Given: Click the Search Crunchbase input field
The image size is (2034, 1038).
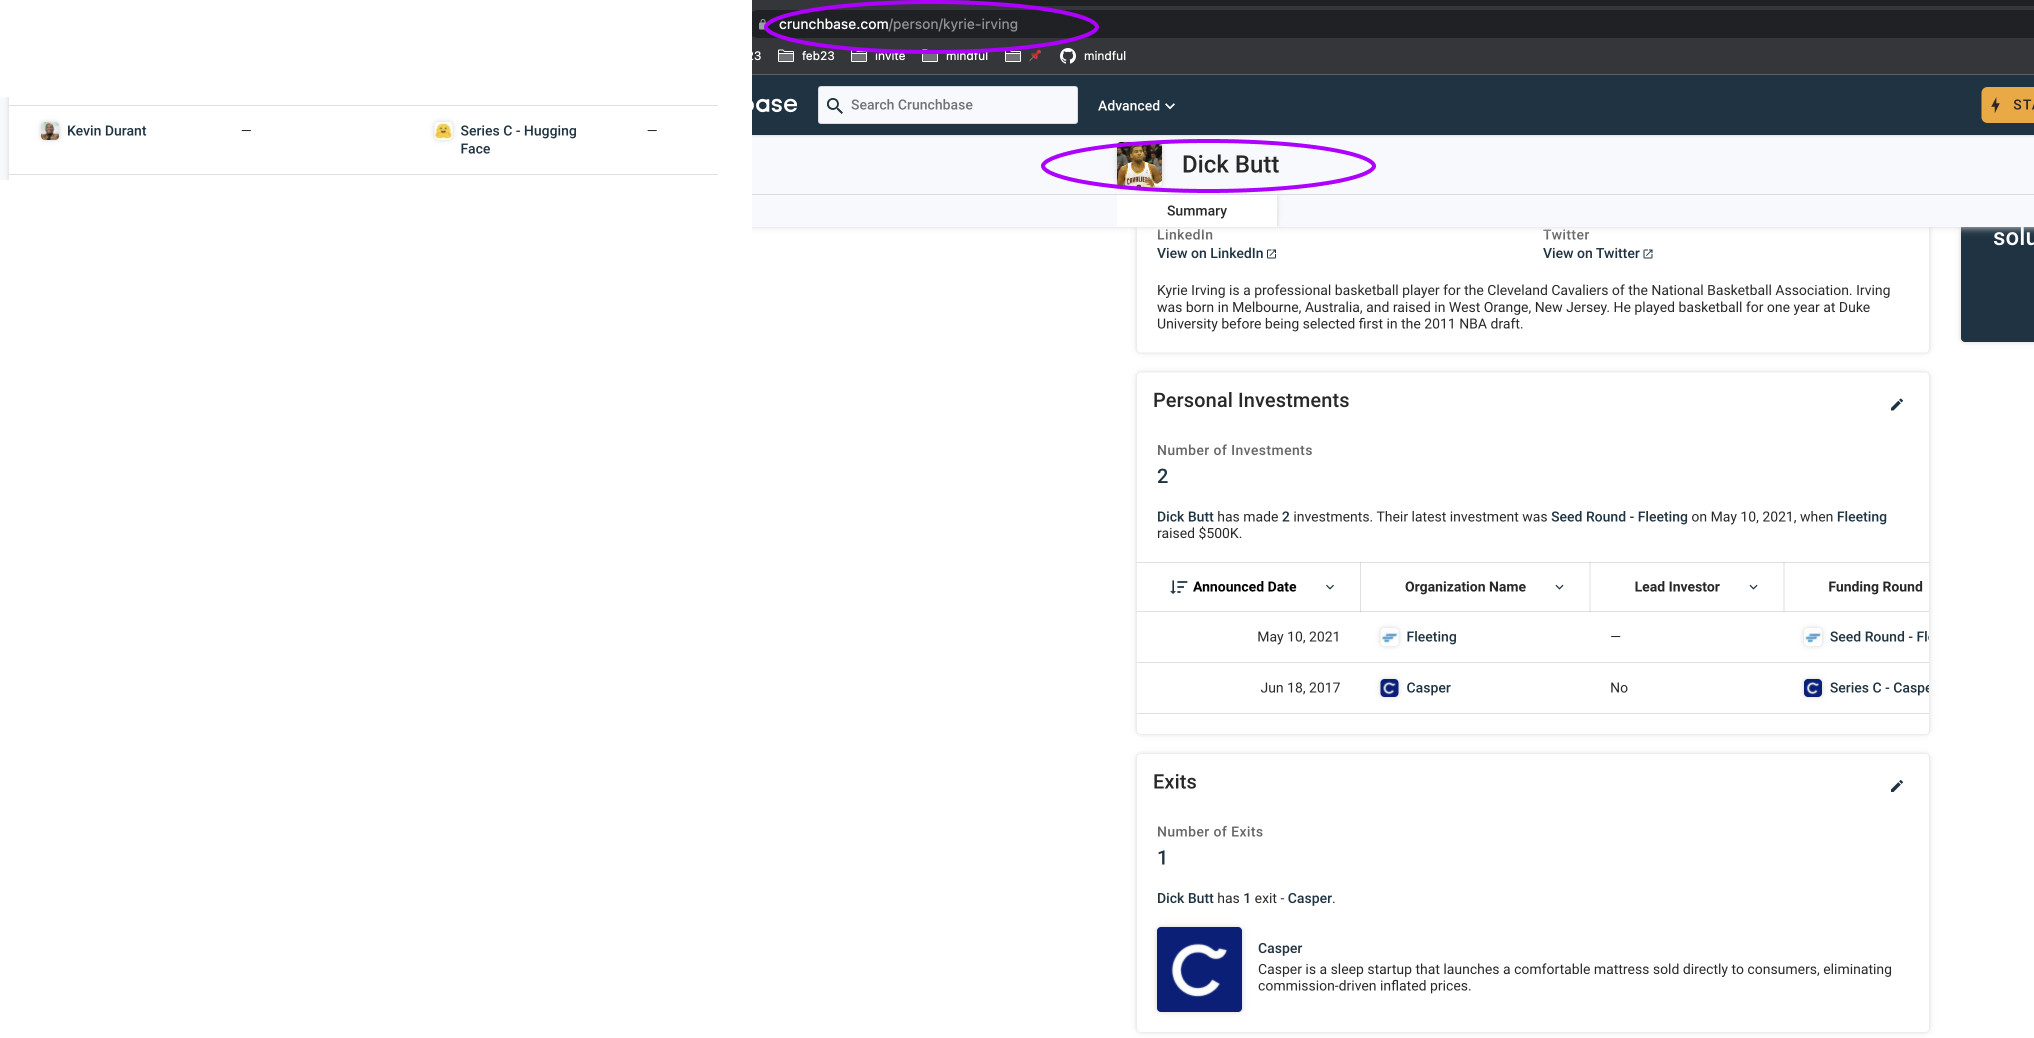Looking at the screenshot, I should click(x=947, y=105).
